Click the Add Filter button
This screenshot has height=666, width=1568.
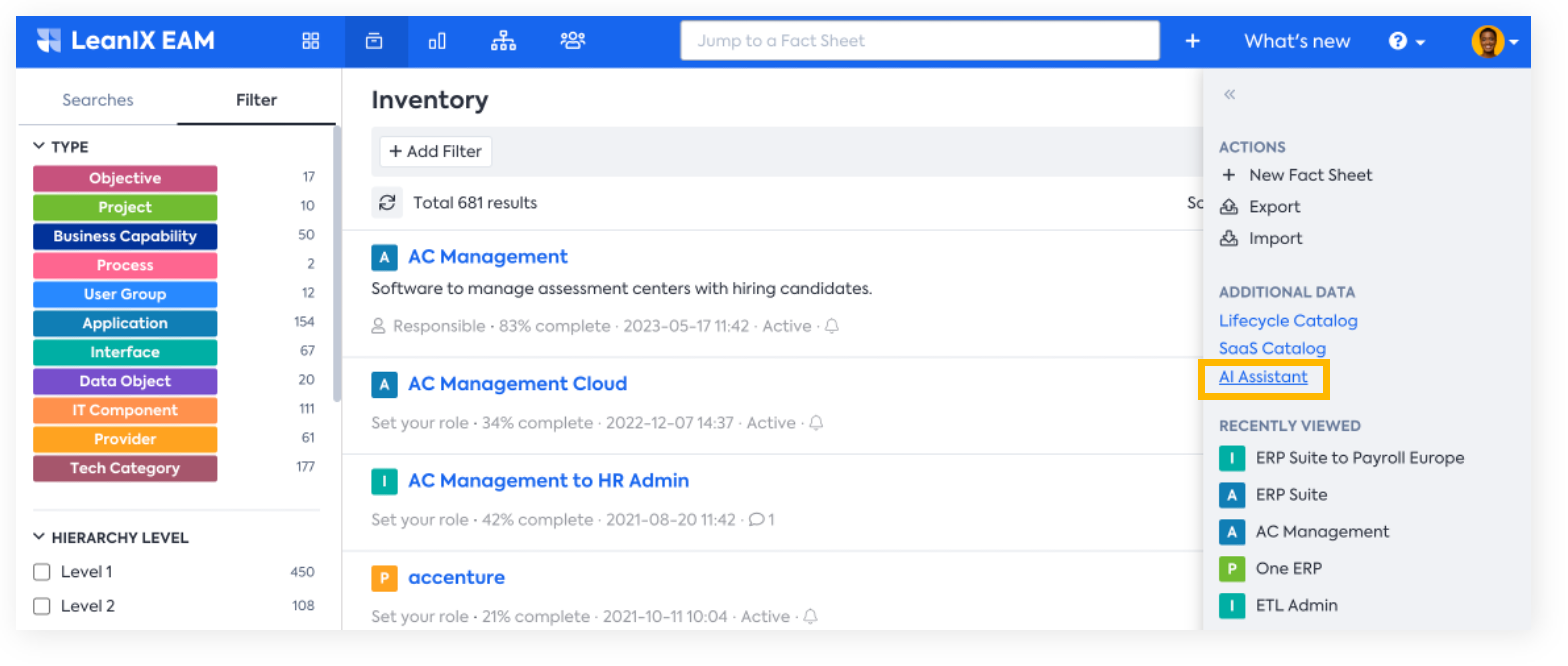coord(436,152)
